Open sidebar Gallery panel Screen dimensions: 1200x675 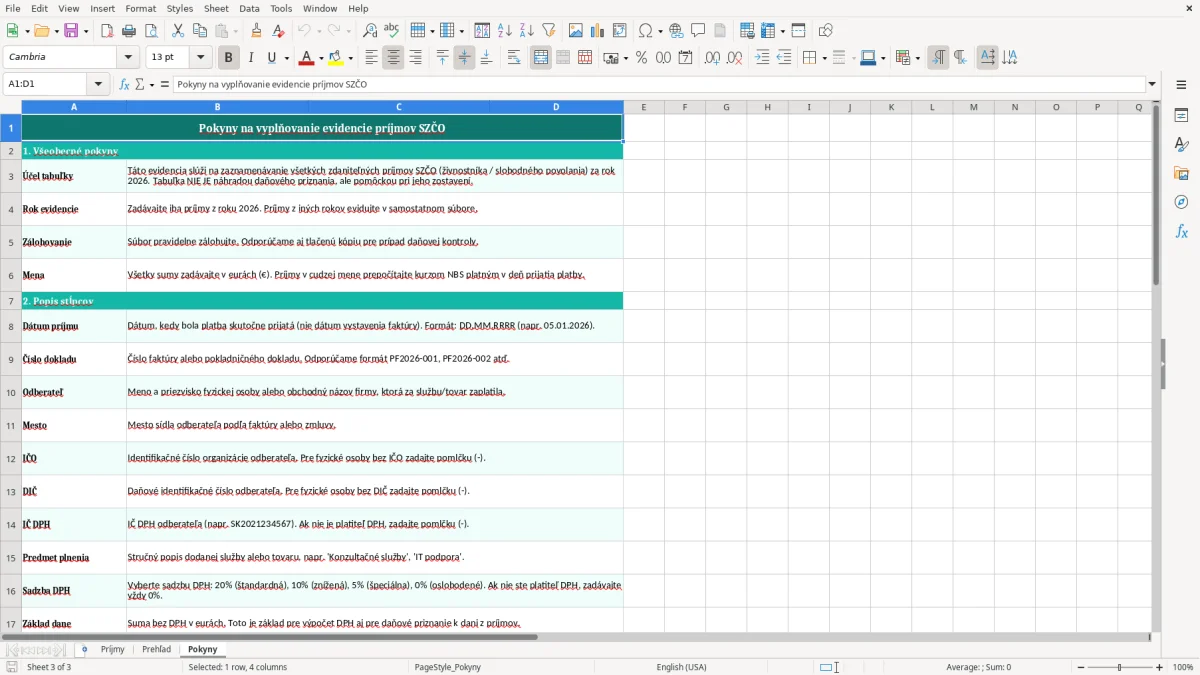point(1182,174)
